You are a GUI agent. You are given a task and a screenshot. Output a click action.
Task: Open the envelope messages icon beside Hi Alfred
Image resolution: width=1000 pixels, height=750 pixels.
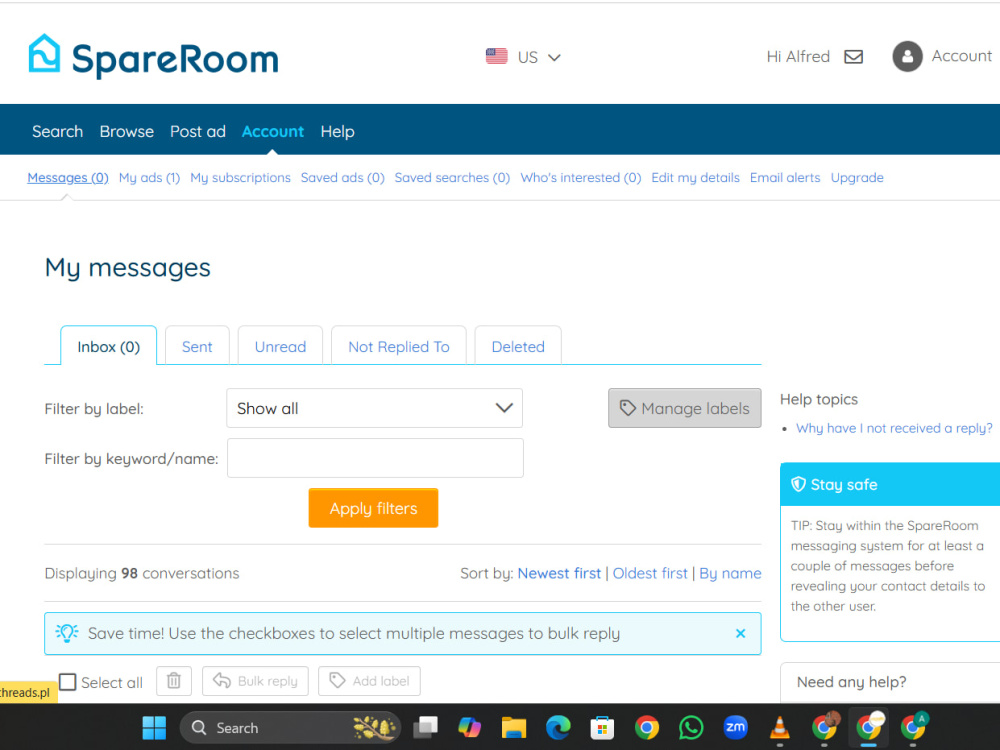tap(853, 57)
